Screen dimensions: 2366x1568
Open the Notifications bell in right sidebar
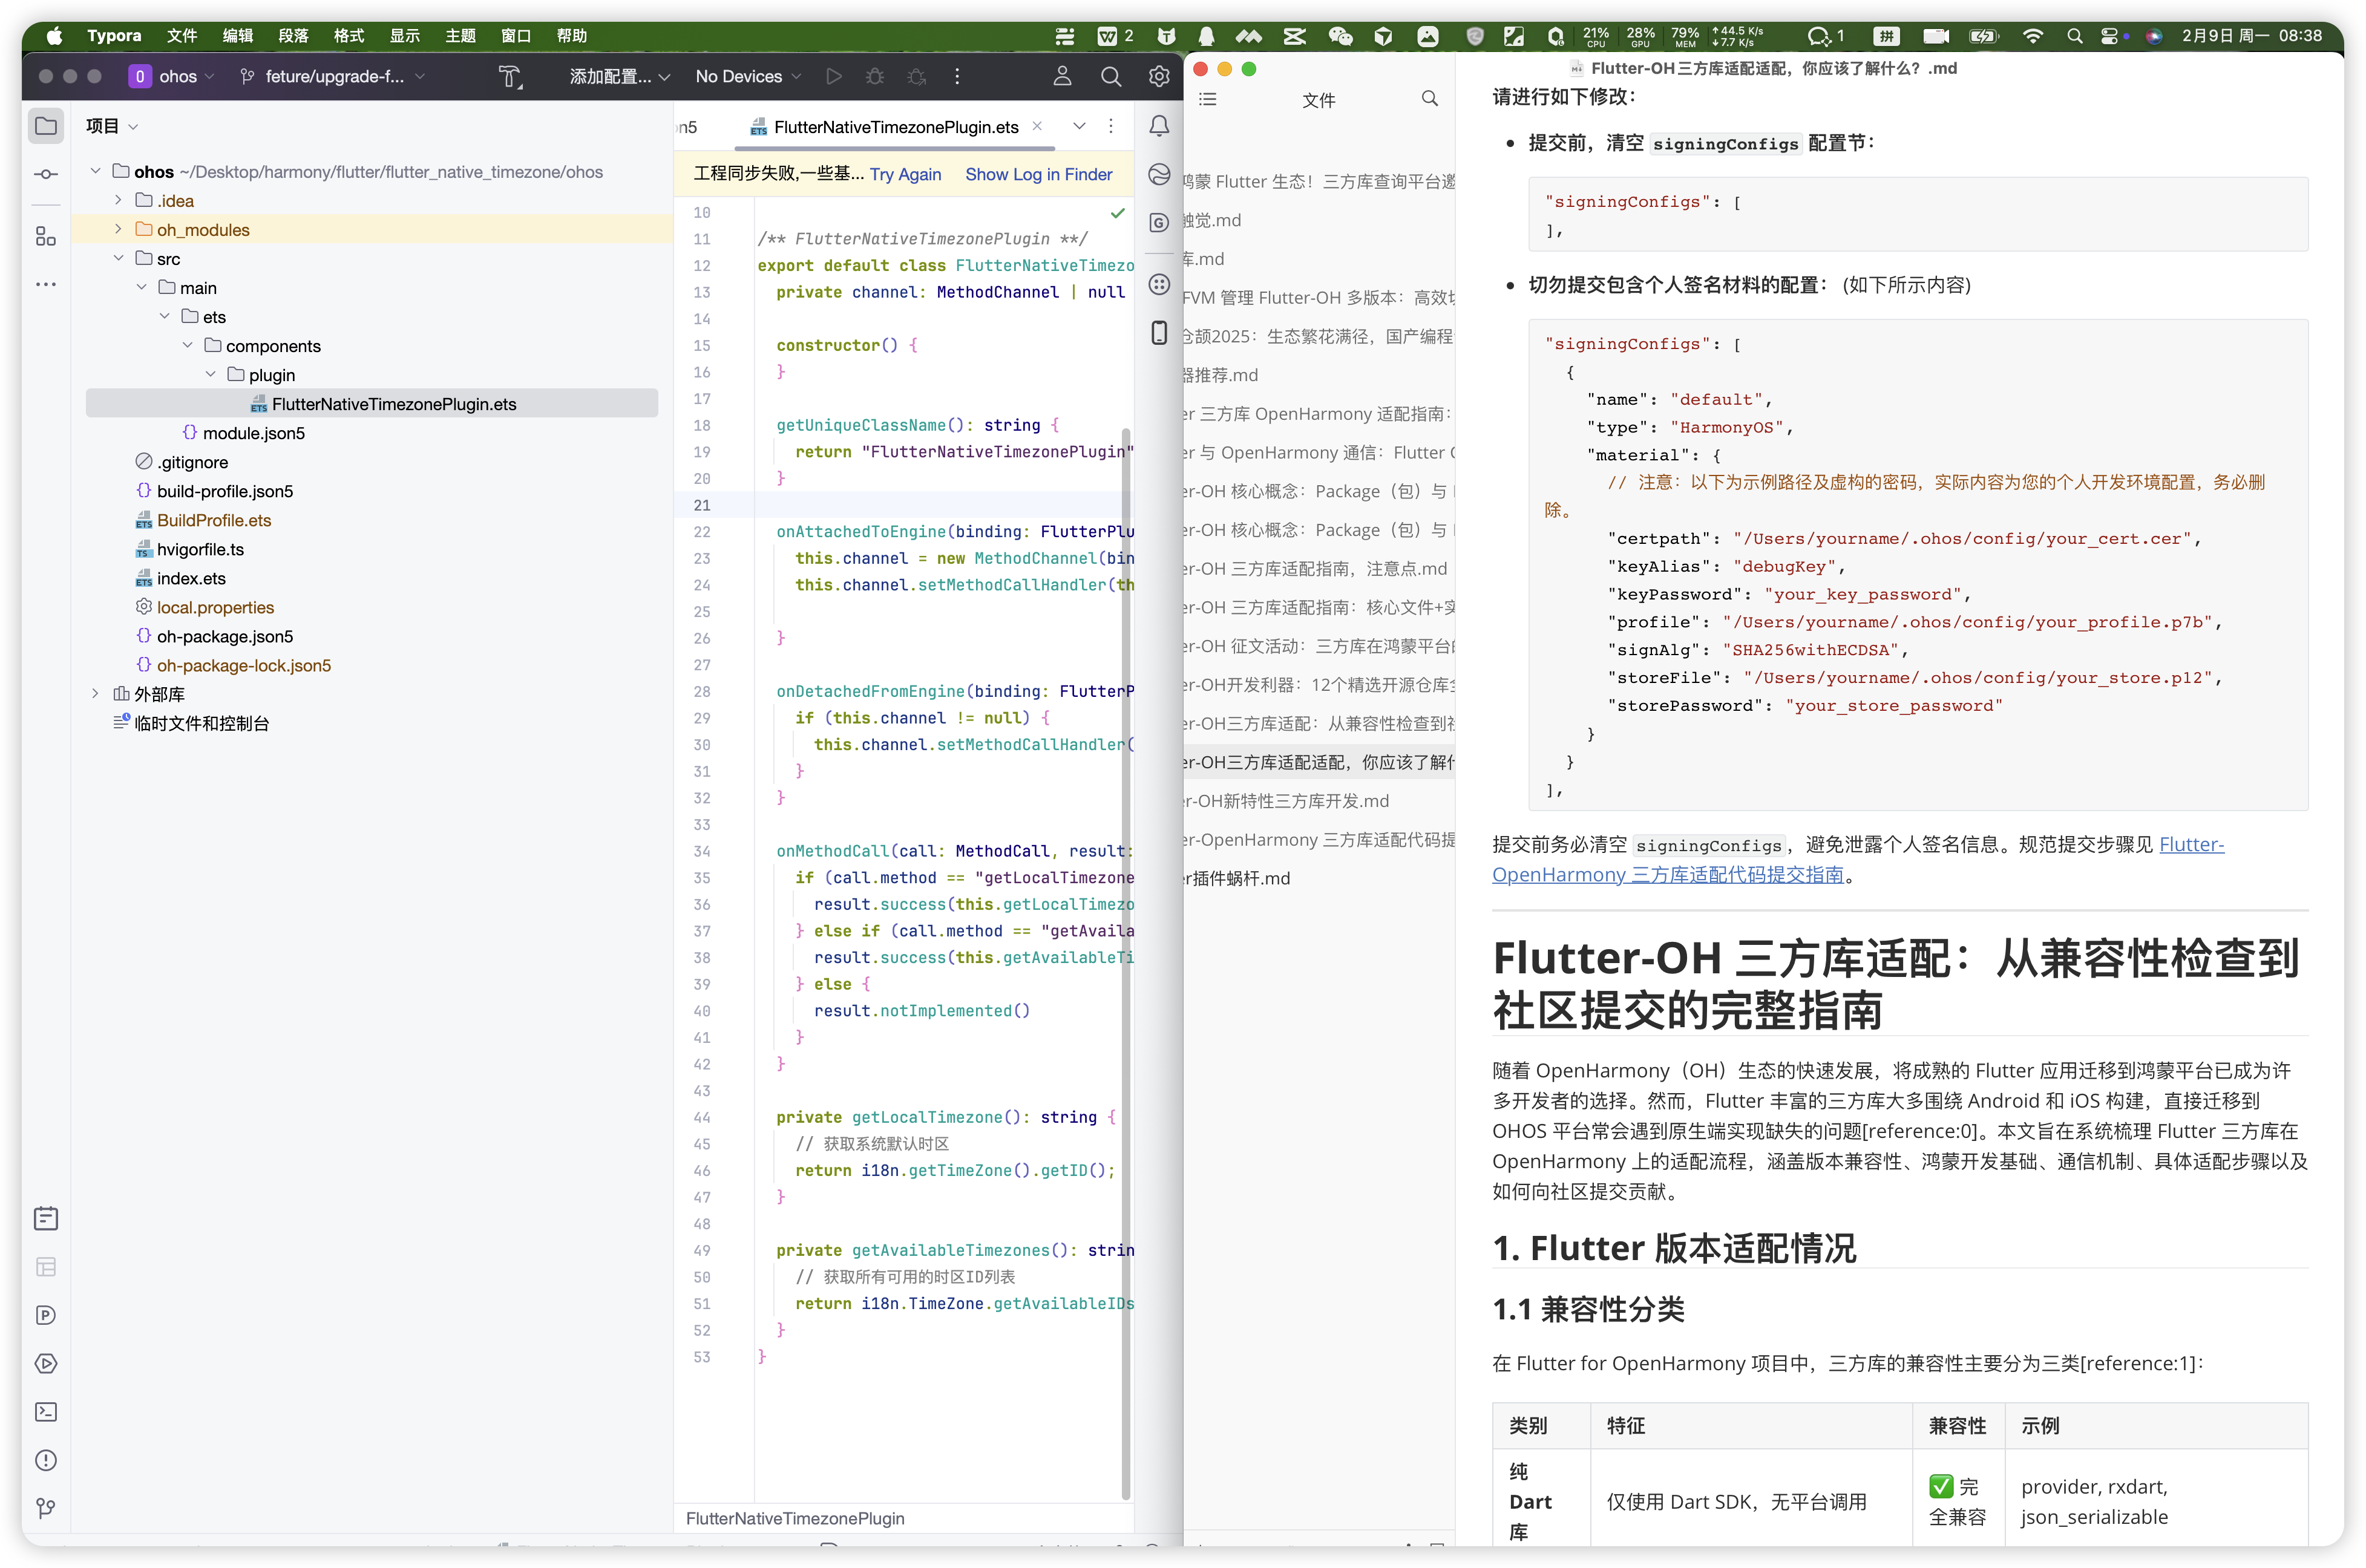[x=1159, y=126]
